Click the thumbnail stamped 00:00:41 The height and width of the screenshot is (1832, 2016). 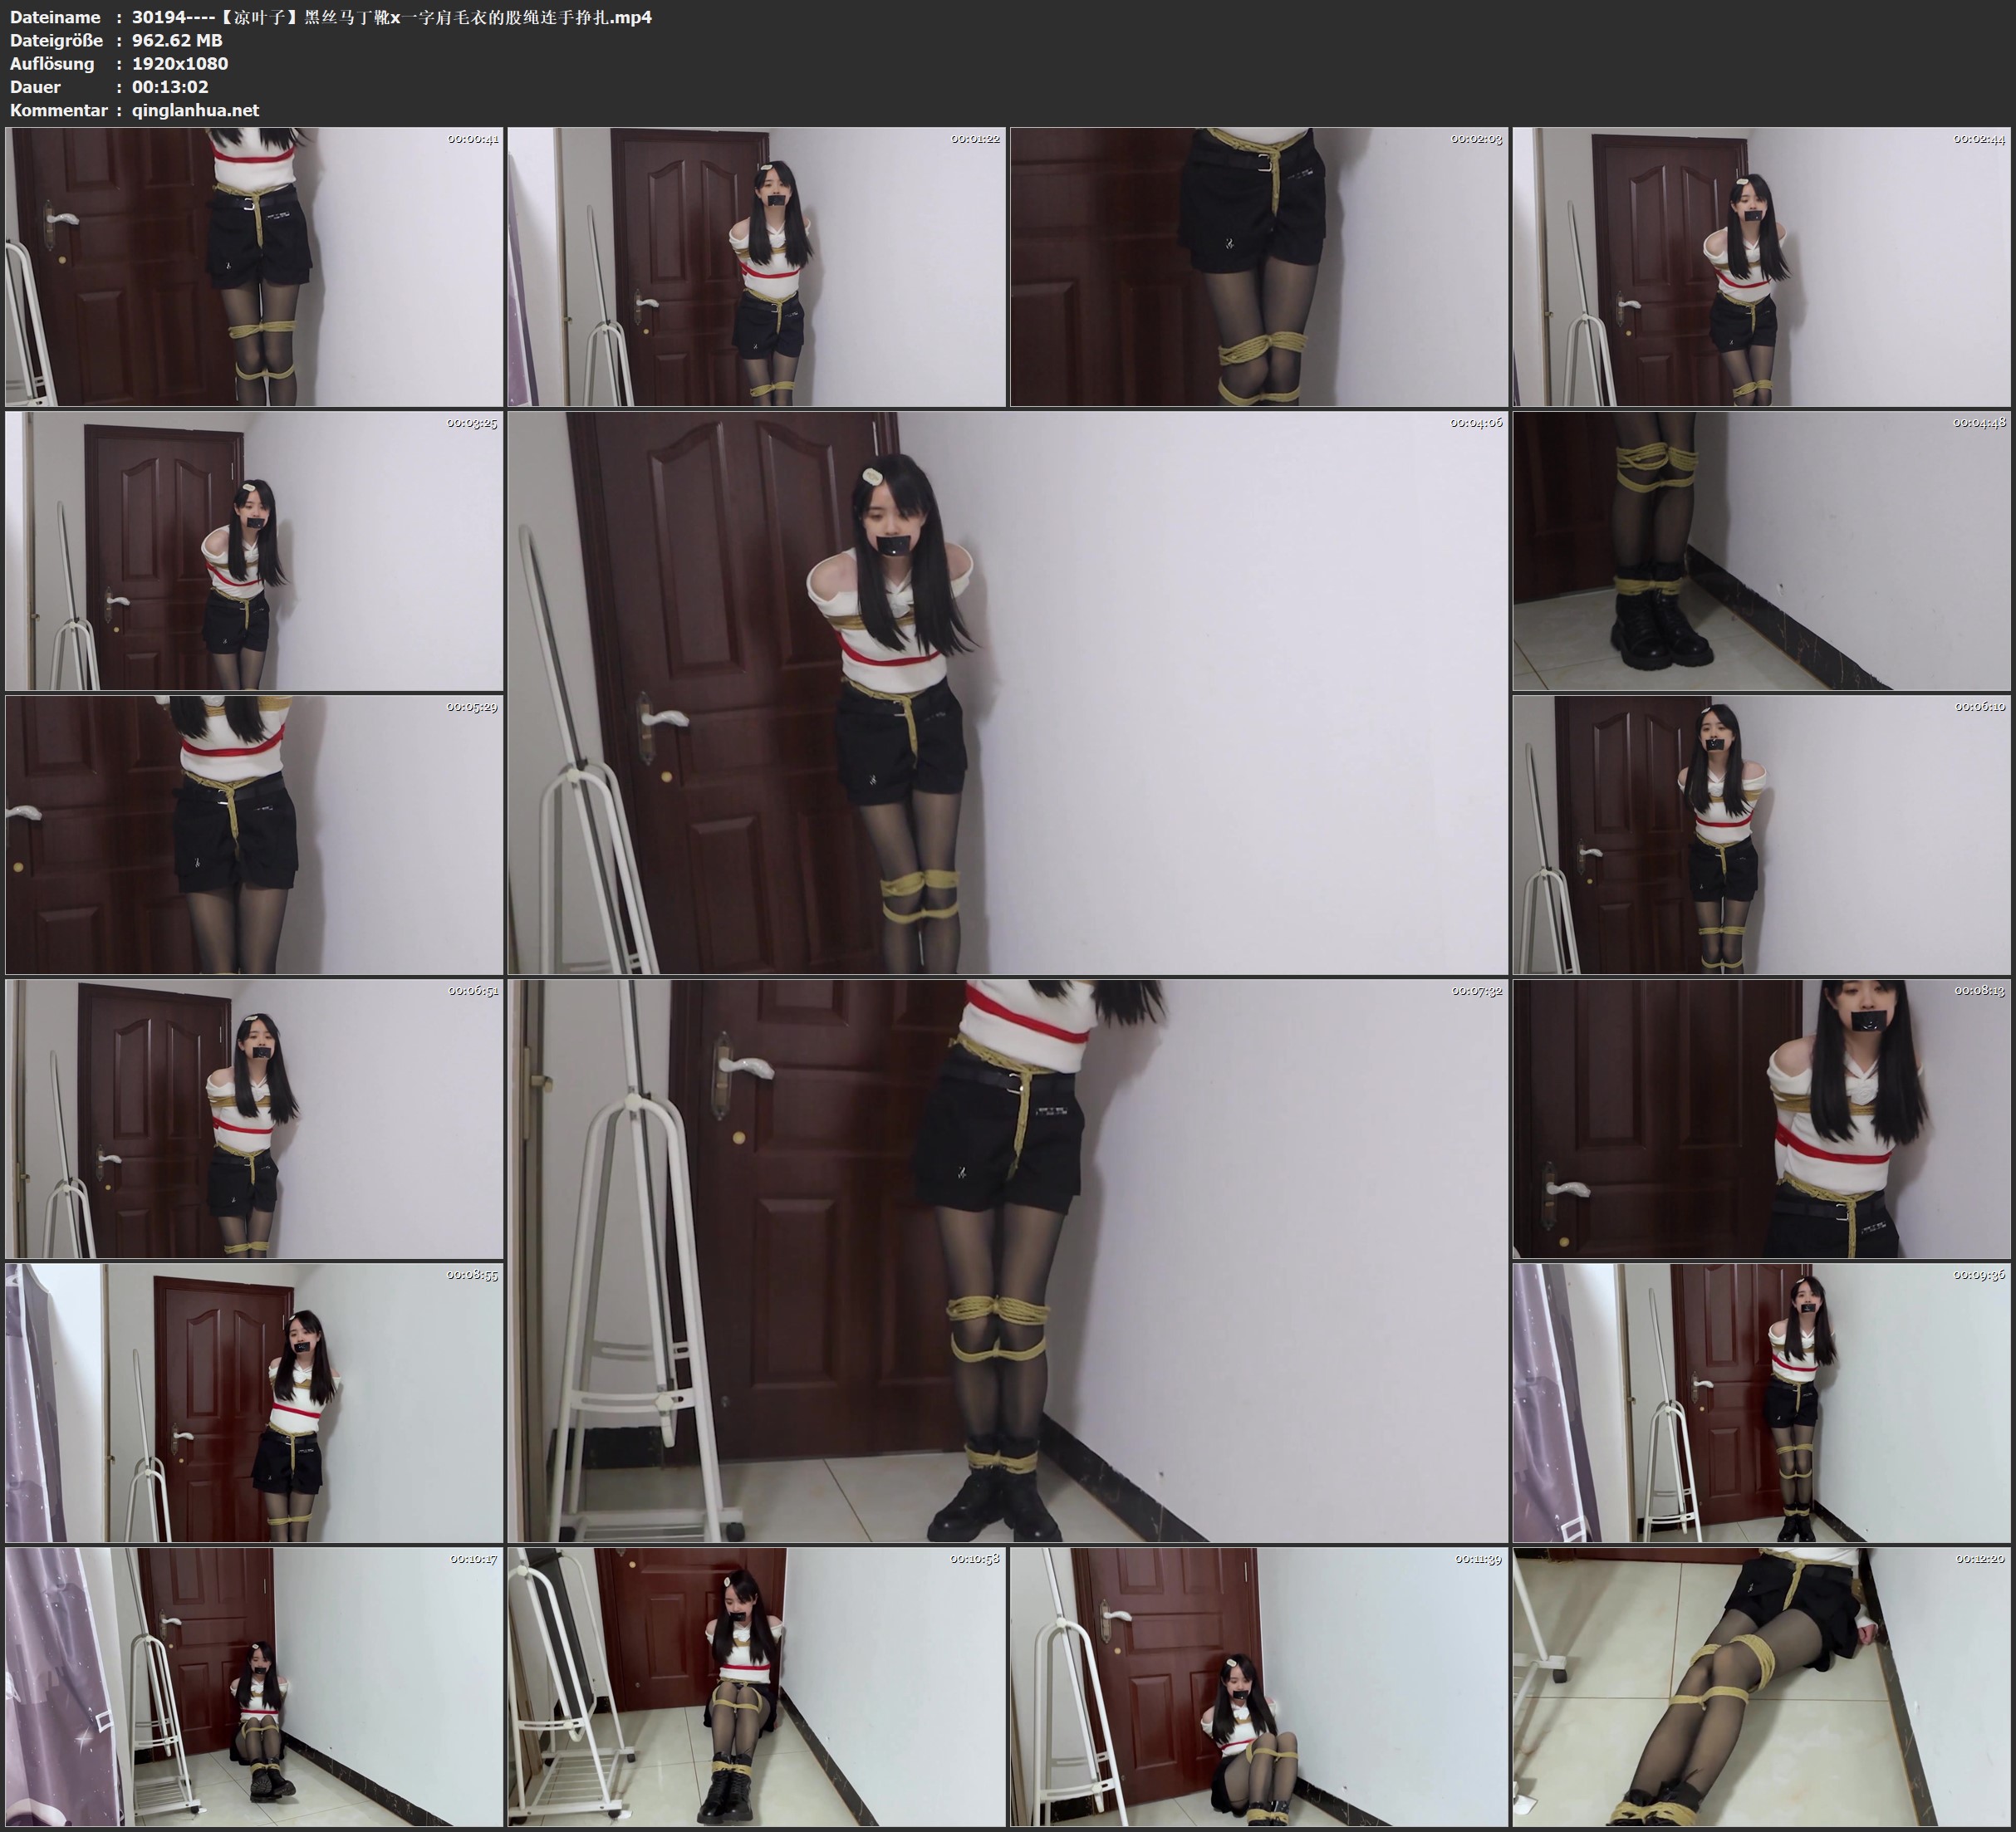click(254, 266)
